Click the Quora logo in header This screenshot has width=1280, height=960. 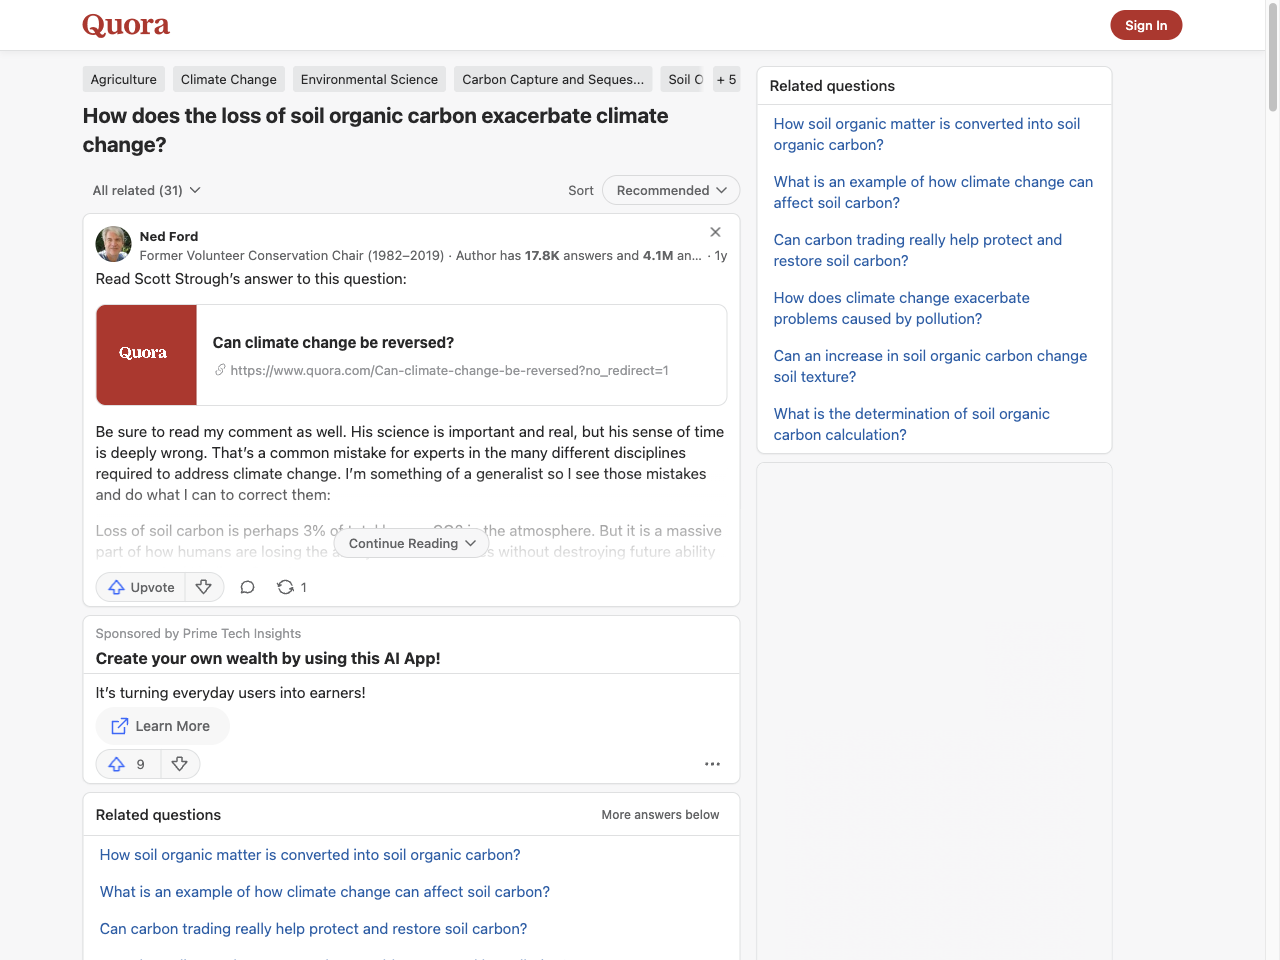coord(126,25)
